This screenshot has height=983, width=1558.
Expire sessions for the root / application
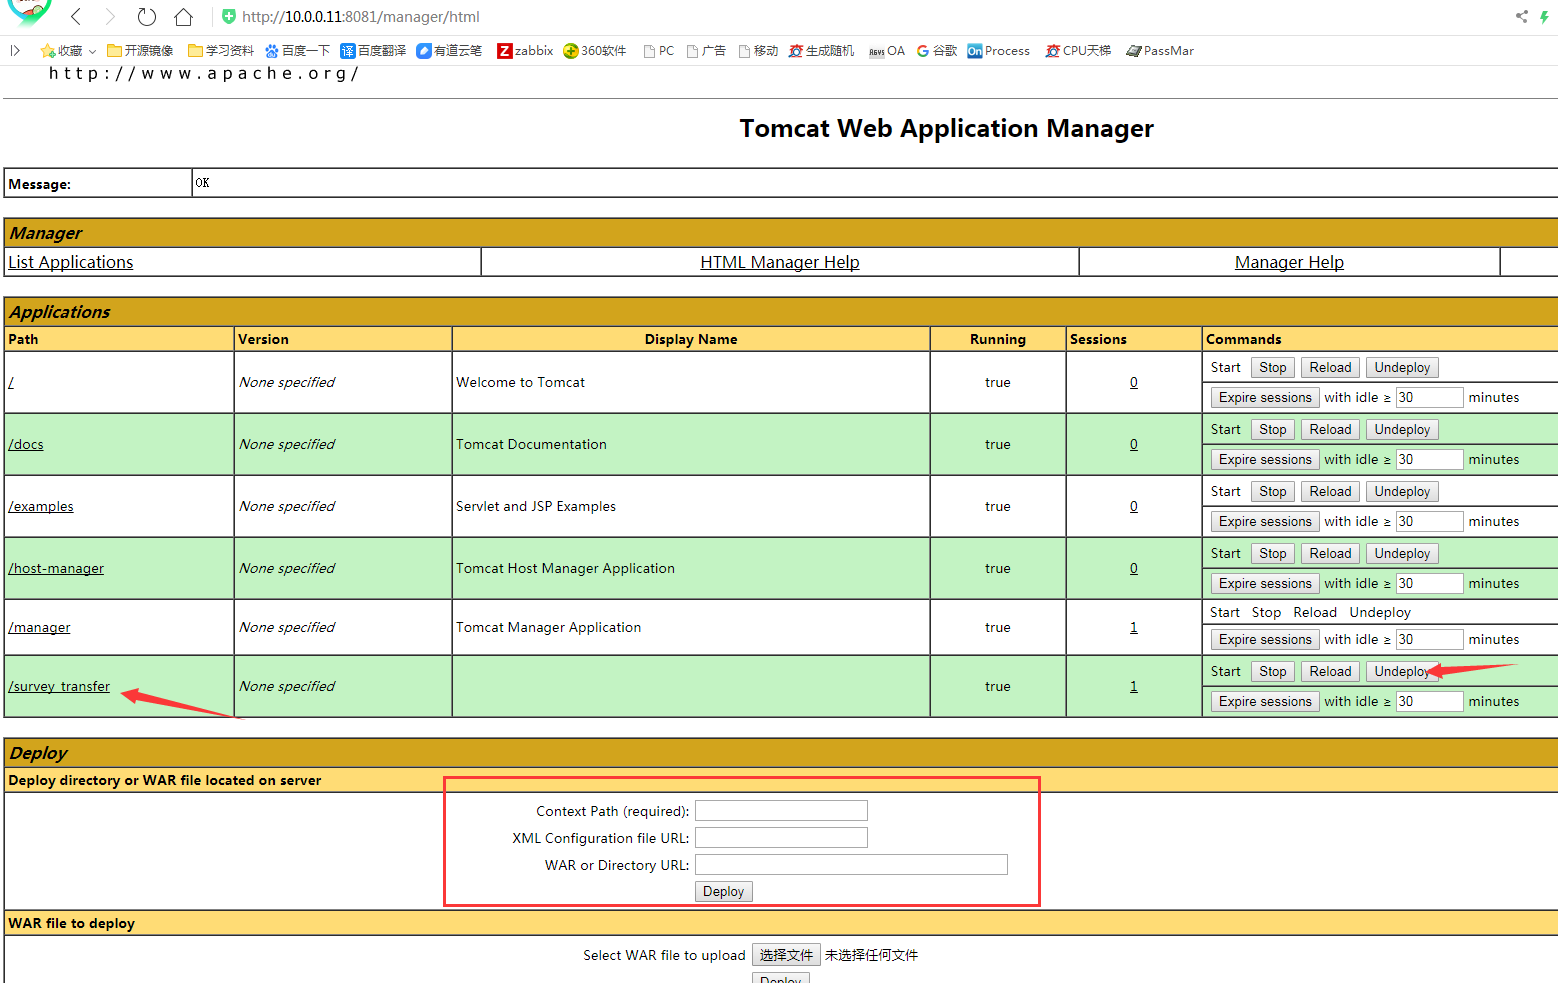click(x=1265, y=397)
